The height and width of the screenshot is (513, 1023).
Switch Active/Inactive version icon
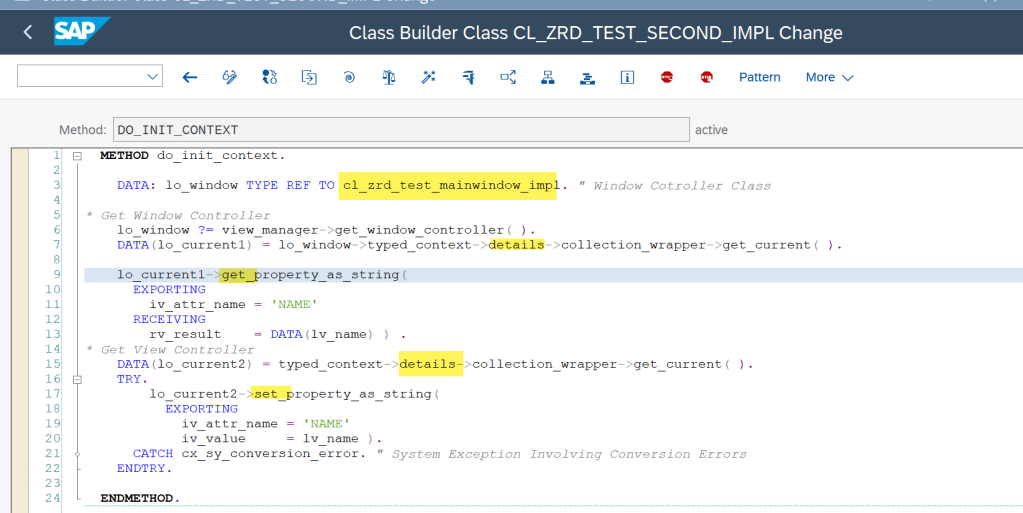[269, 77]
